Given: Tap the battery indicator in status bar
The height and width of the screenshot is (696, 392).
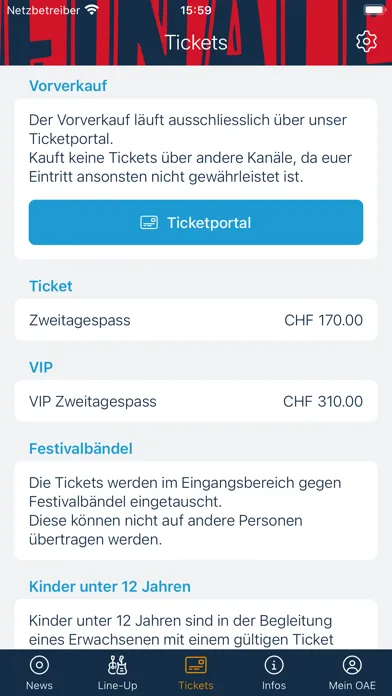Looking at the screenshot, I should point(374,10).
